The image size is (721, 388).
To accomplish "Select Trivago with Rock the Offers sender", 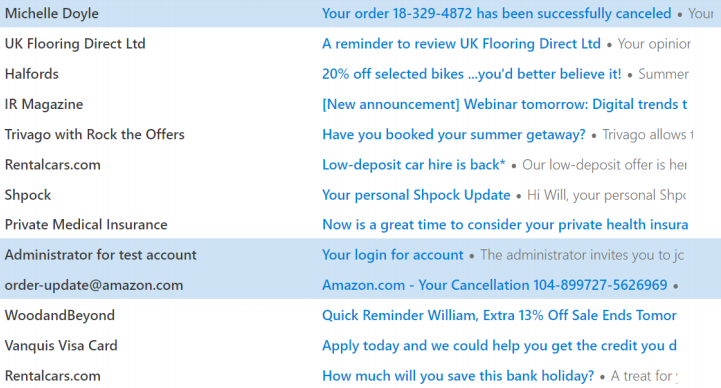I will tap(94, 135).
